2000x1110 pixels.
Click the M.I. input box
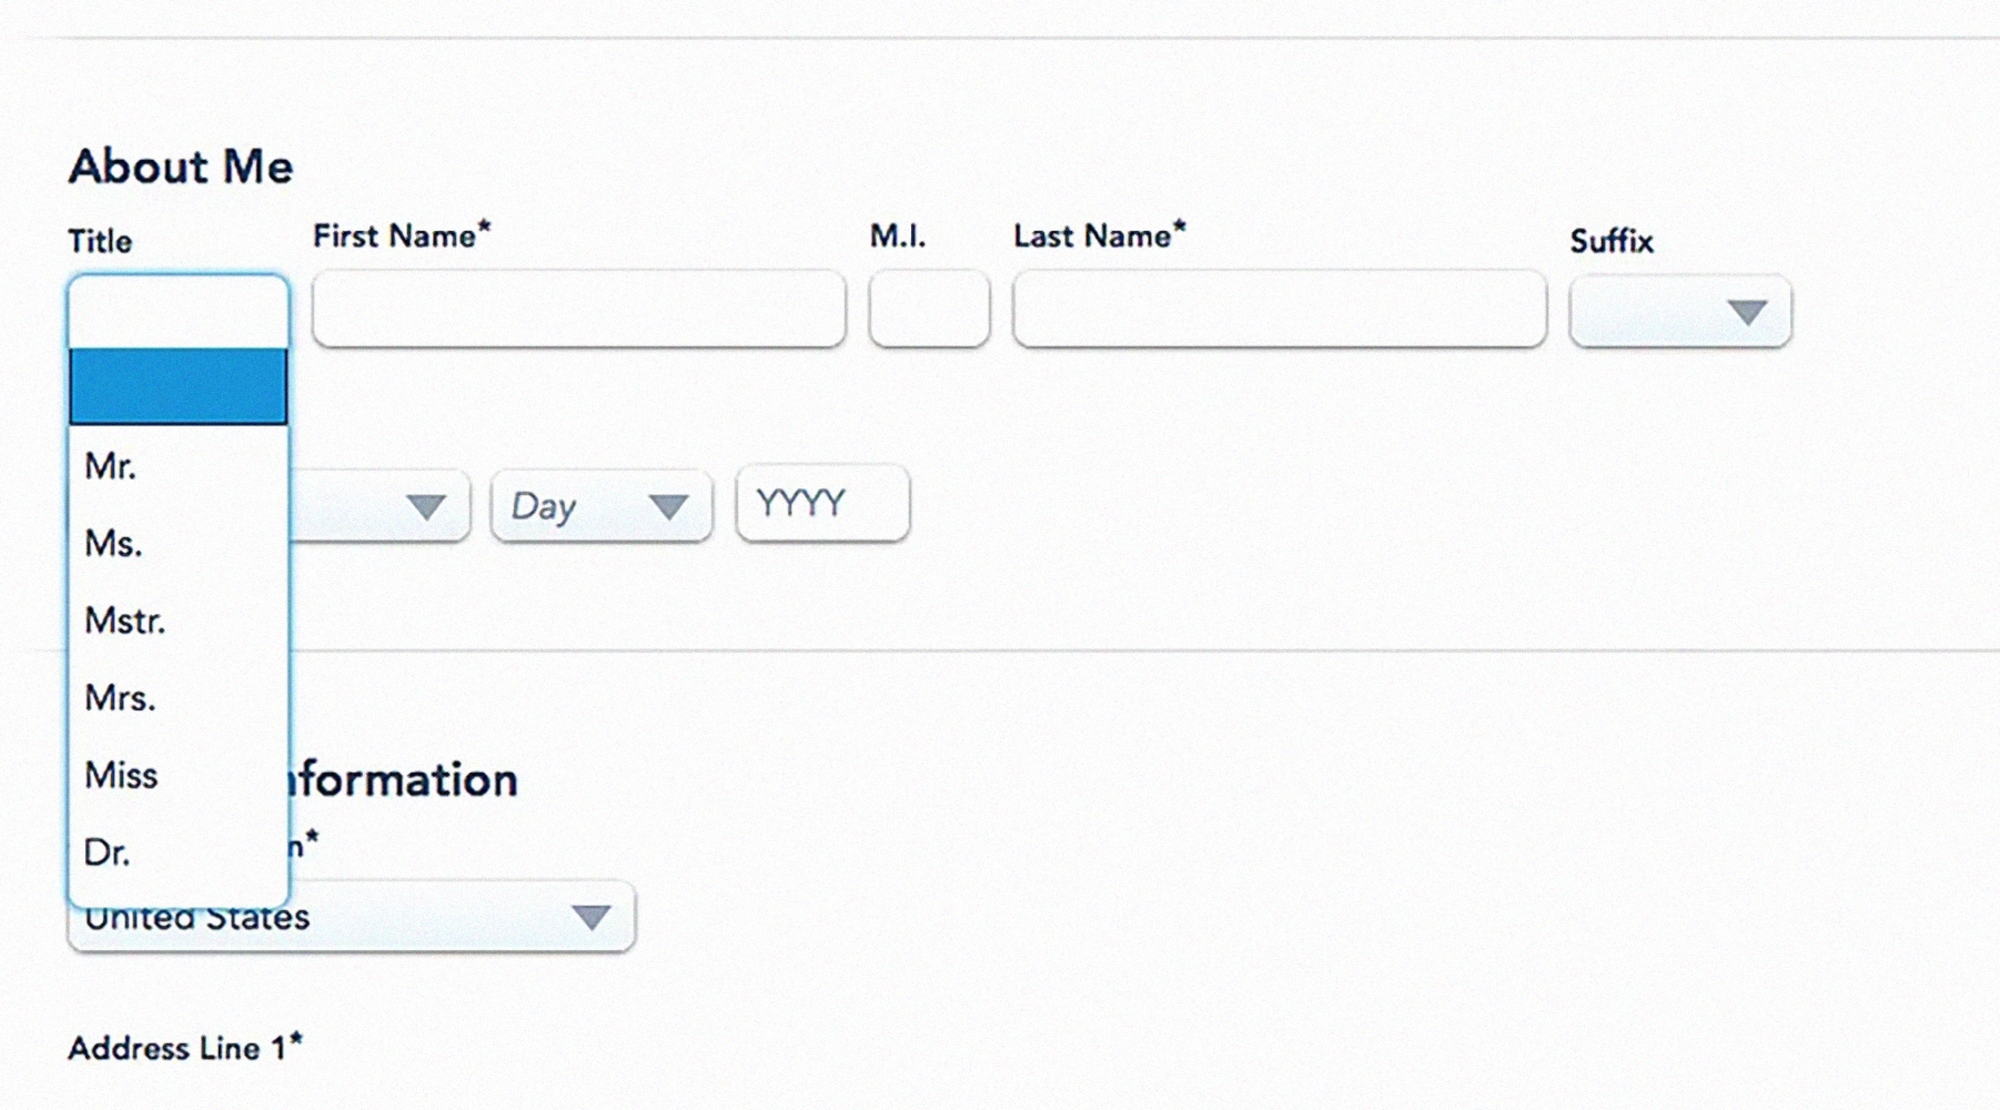[x=929, y=310]
